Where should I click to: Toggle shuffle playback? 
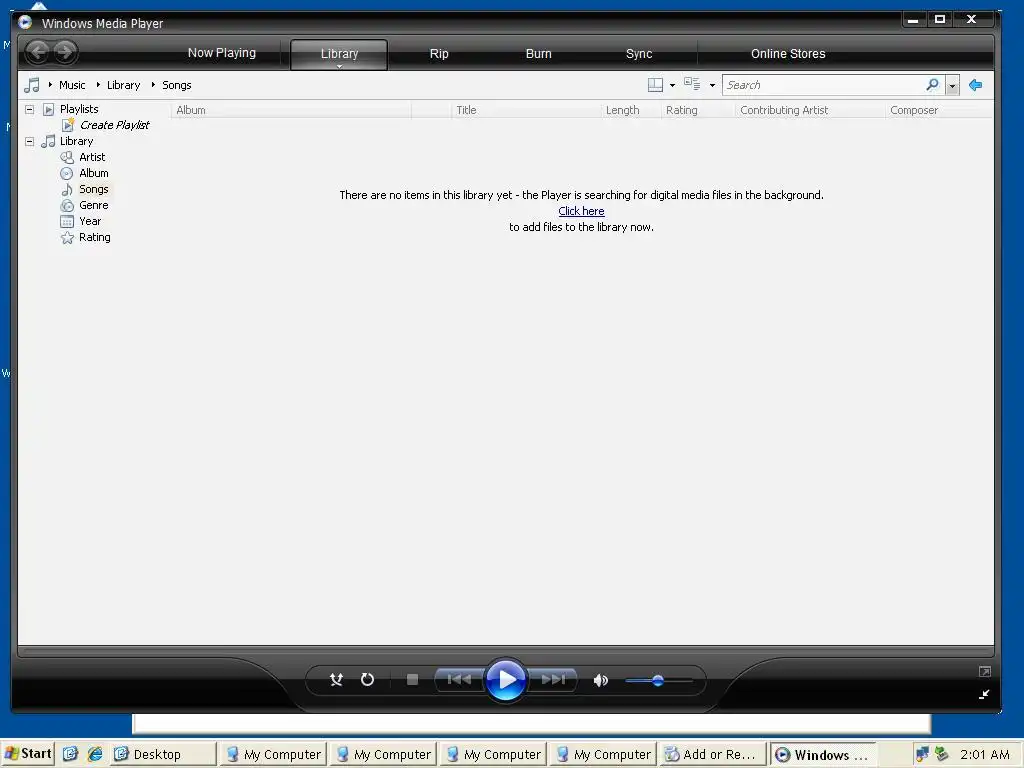click(x=336, y=680)
